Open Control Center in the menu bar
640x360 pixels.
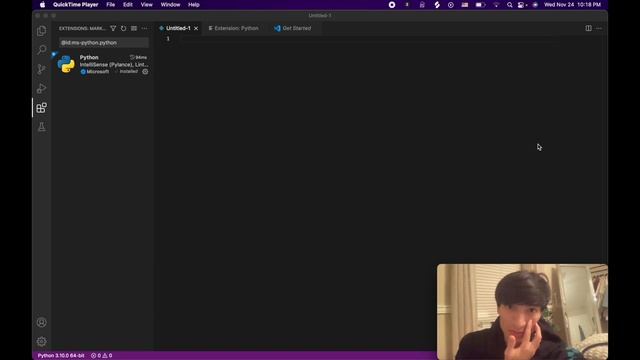coord(522,5)
